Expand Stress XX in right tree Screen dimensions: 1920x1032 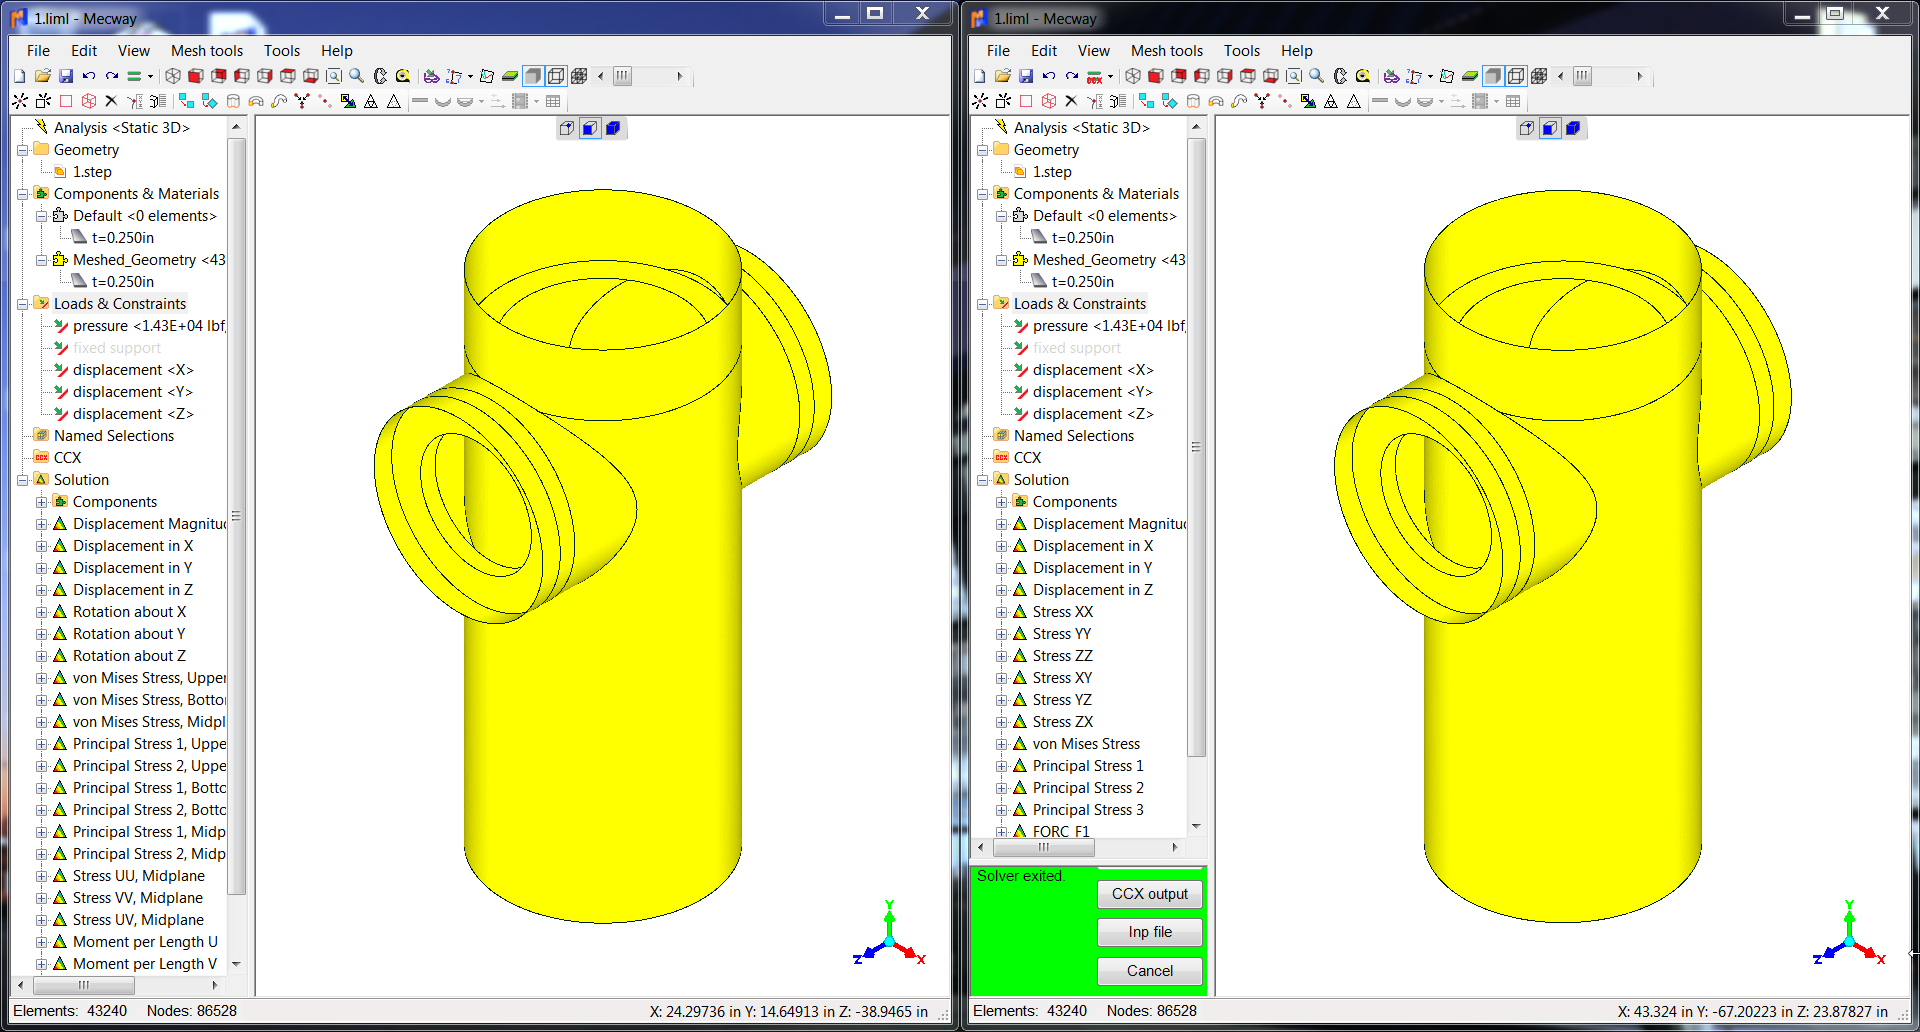pos(1001,612)
